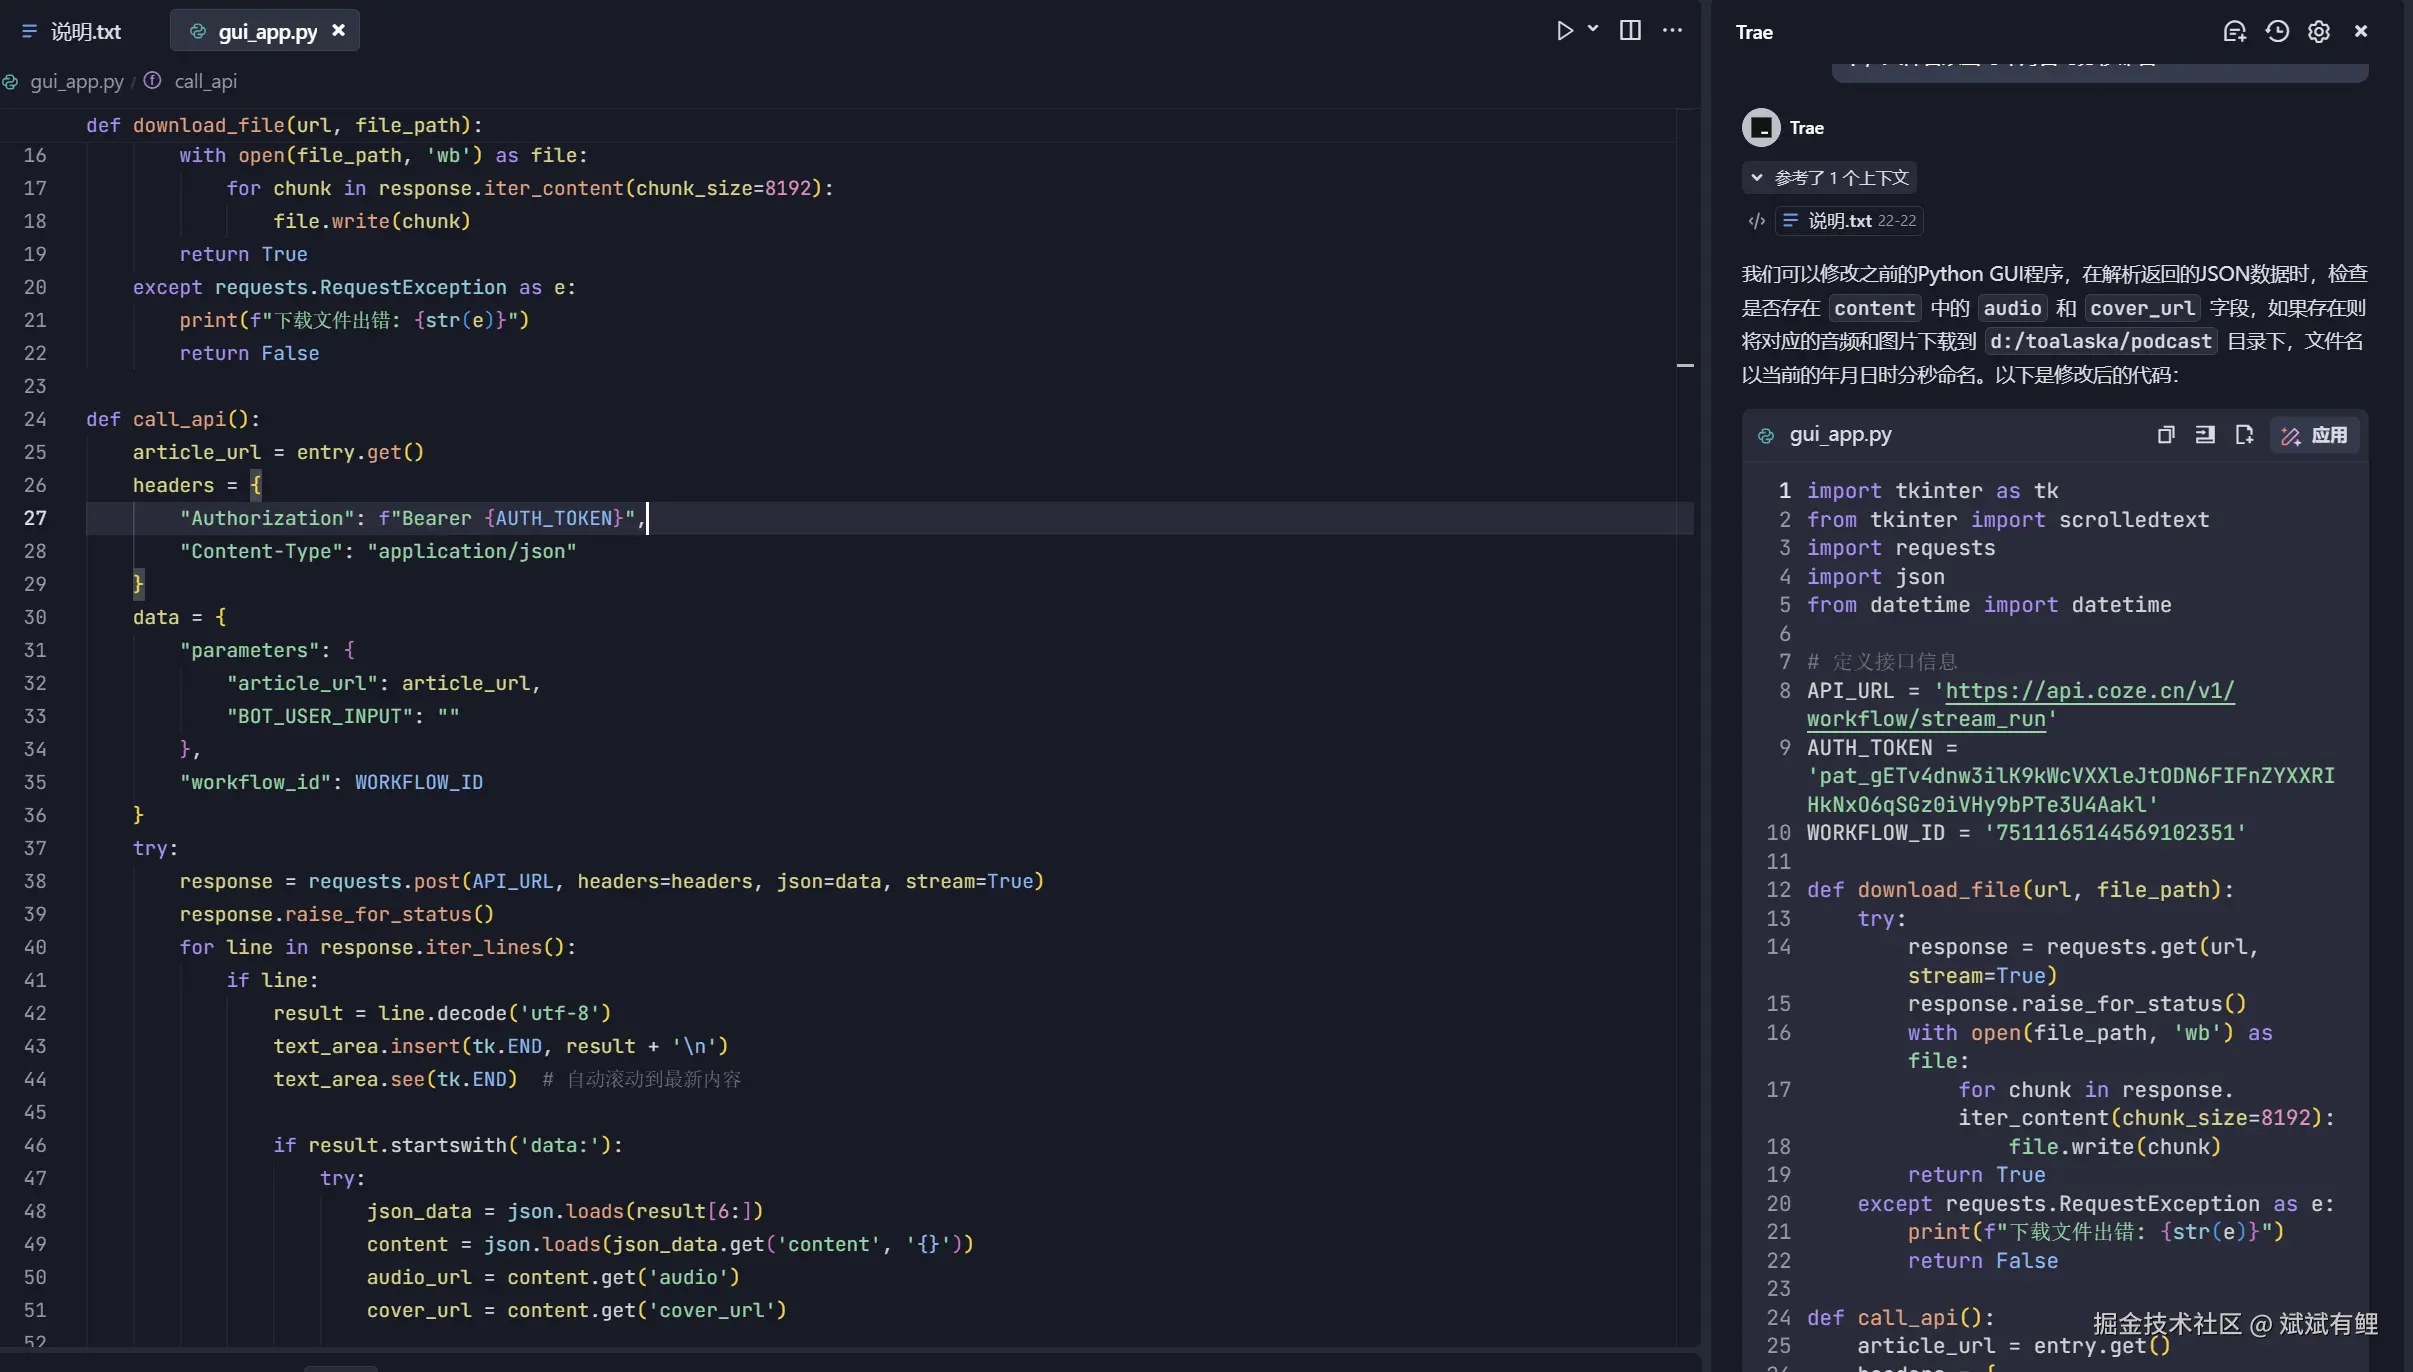Close the gui_app.py tab

339,31
